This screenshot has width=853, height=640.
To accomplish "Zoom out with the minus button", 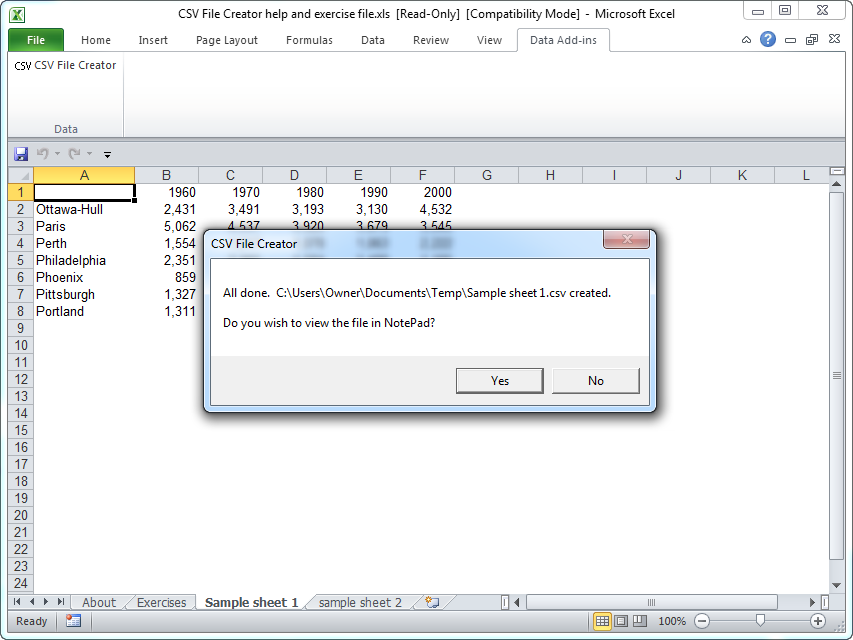I will point(702,621).
